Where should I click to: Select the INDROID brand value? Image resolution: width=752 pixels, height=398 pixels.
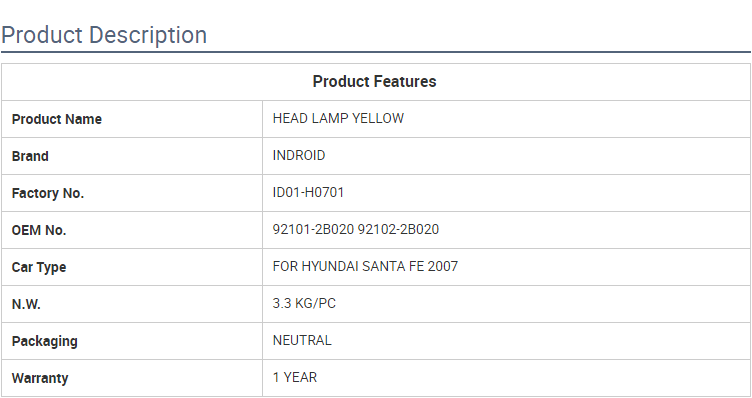tap(299, 155)
